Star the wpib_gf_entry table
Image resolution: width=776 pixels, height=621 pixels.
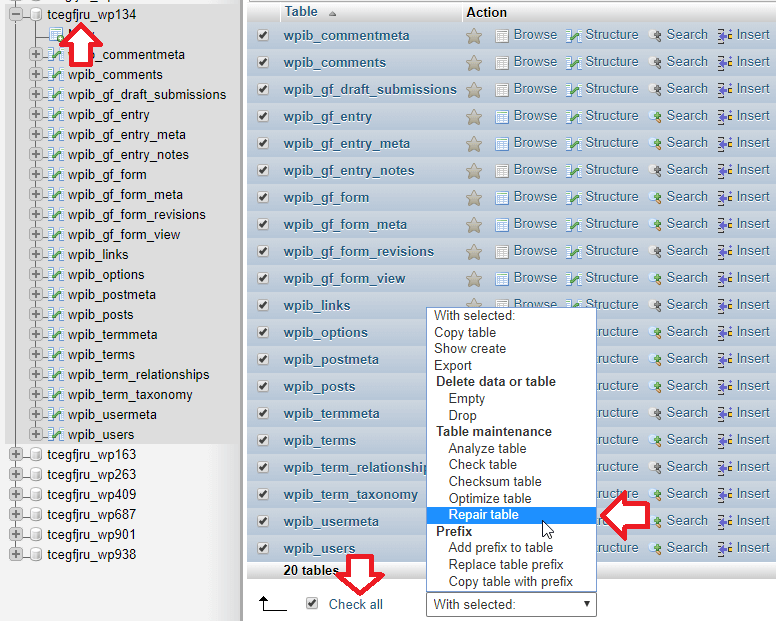474,117
